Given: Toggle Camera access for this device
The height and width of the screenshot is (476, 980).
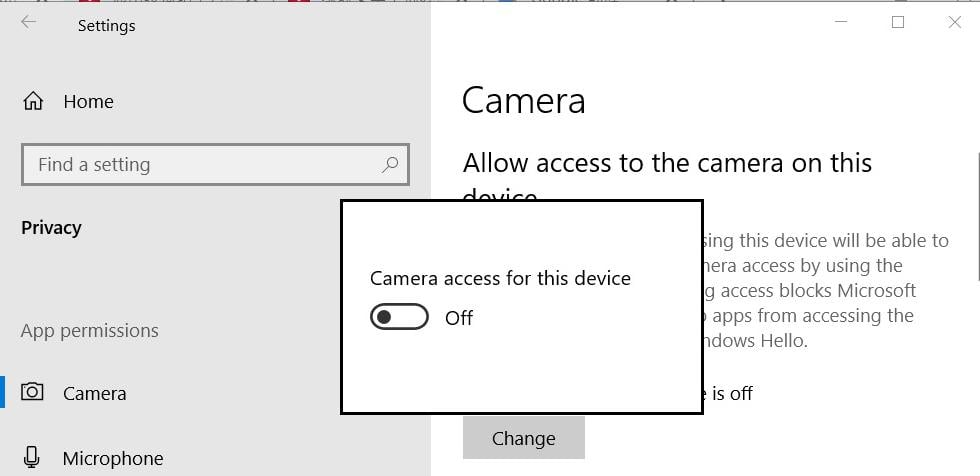Looking at the screenshot, I should (399, 317).
